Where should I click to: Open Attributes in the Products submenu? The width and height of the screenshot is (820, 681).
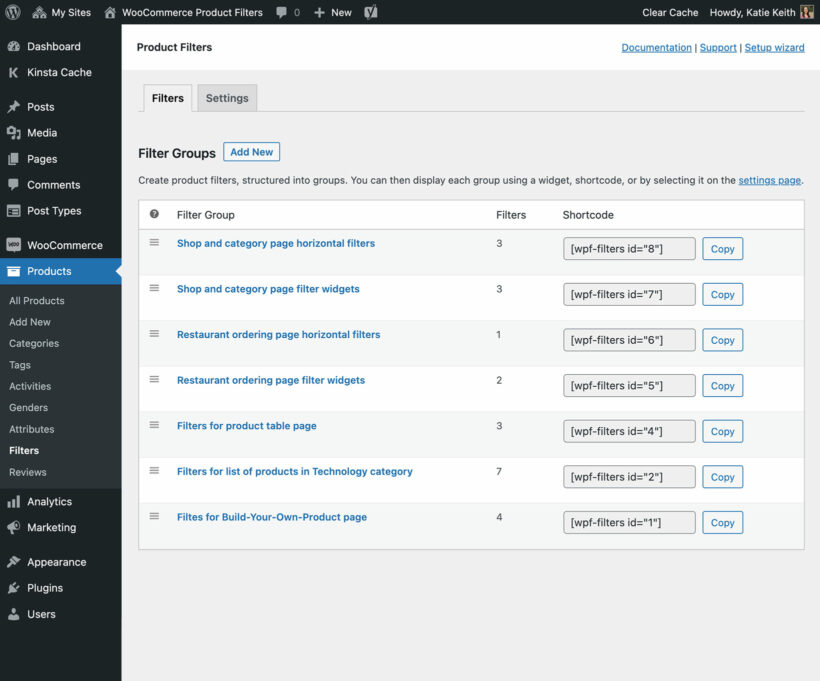pyautogui.click(x=31, y=429)
